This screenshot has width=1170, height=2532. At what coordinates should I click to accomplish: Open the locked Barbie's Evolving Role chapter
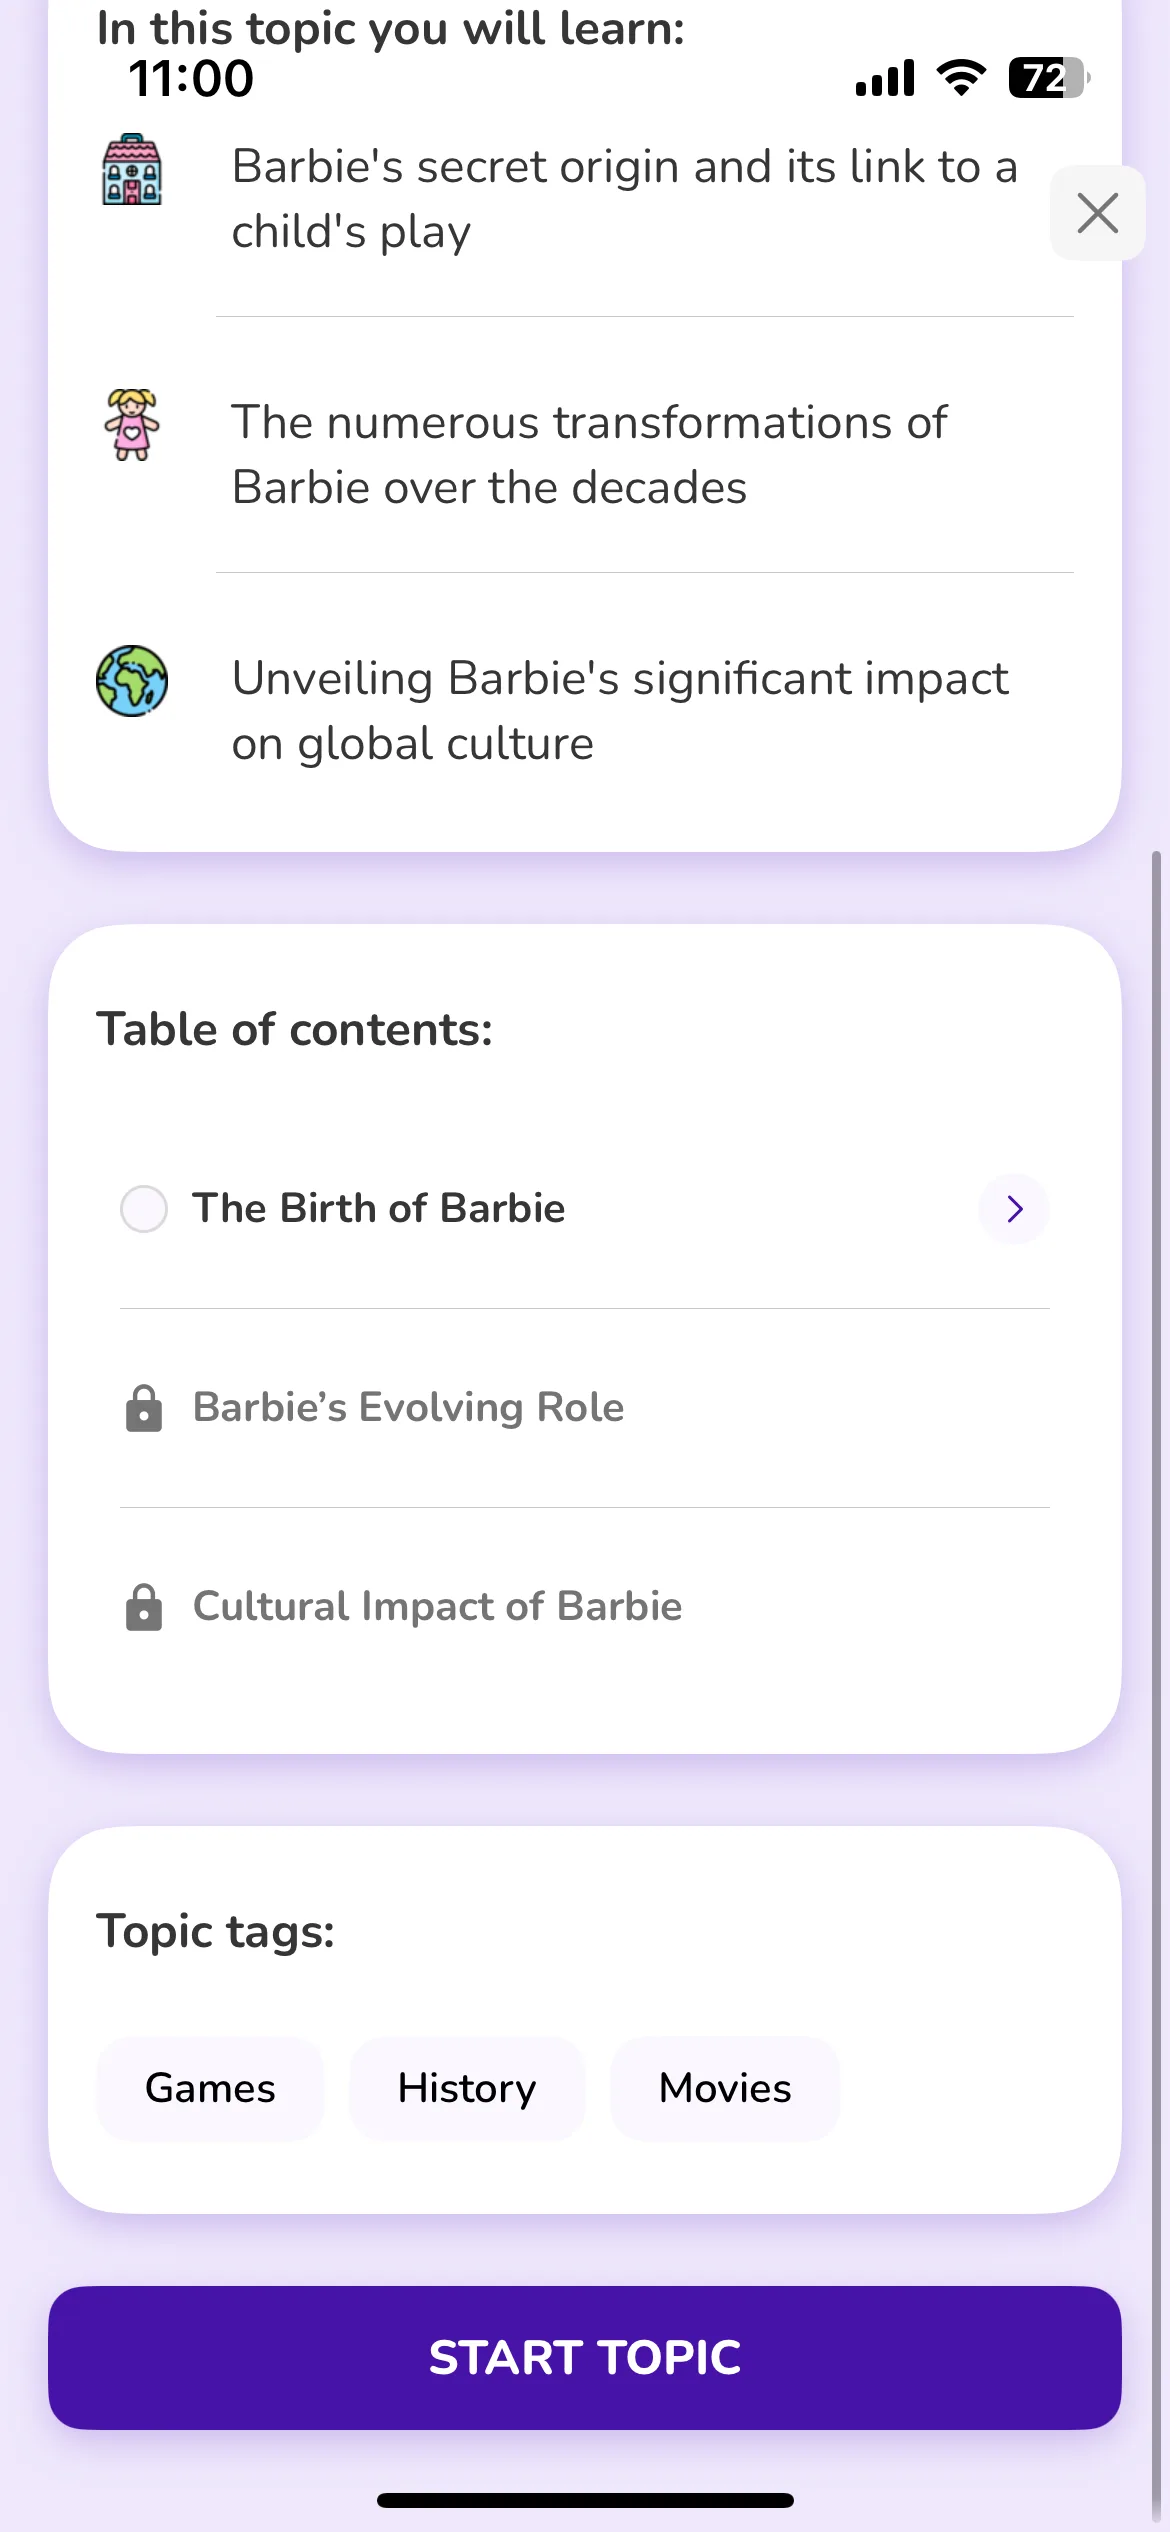(585, 1408)
